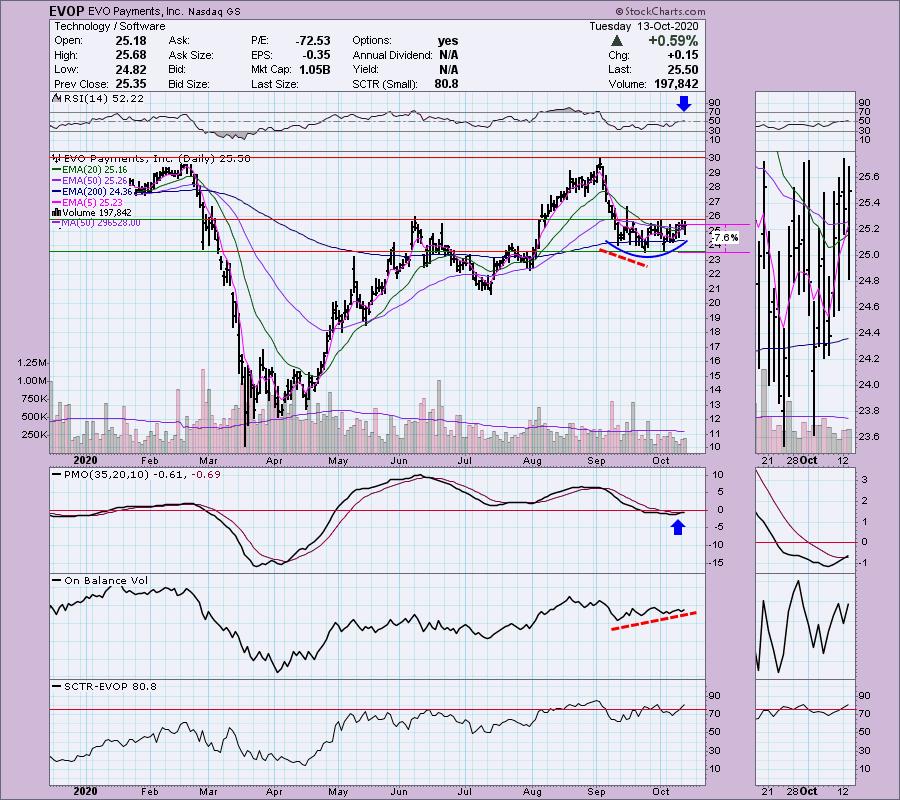Image resolution: width=900 pixels, height=800 pixels.
Task: Select header Volume value 197,842
Action: [676, 84]
